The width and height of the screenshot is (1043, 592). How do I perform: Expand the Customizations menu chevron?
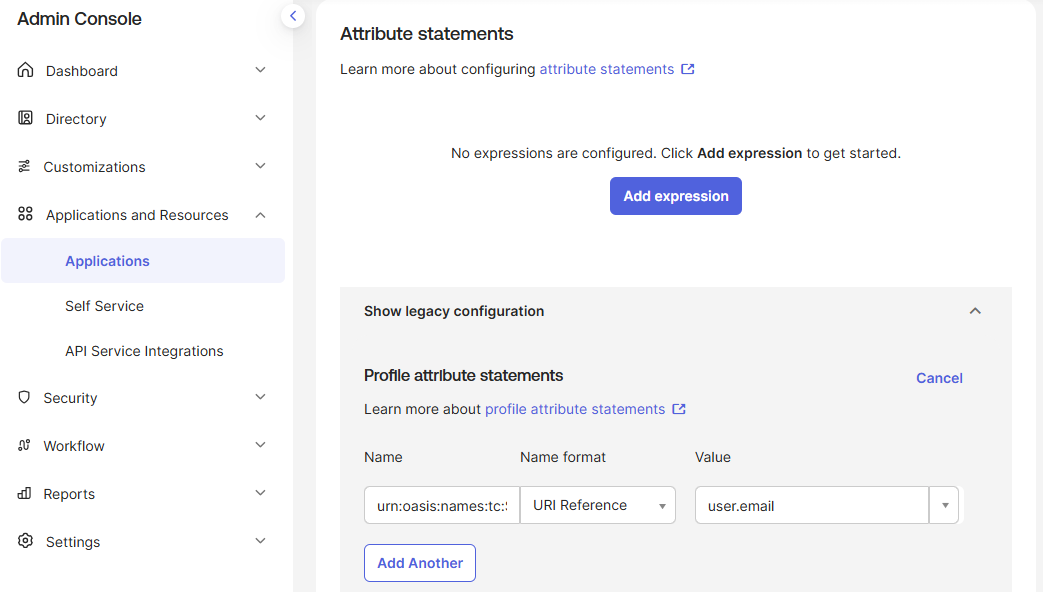261,166
